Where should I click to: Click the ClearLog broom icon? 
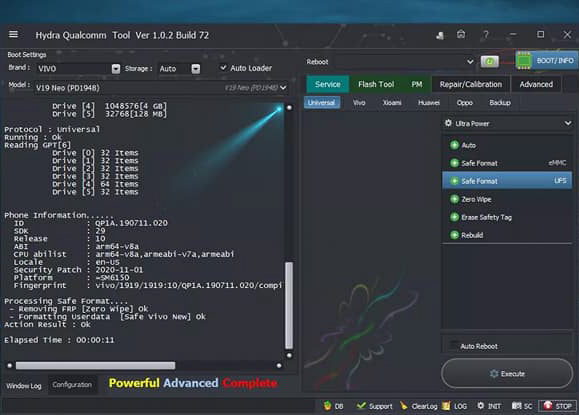404,406
